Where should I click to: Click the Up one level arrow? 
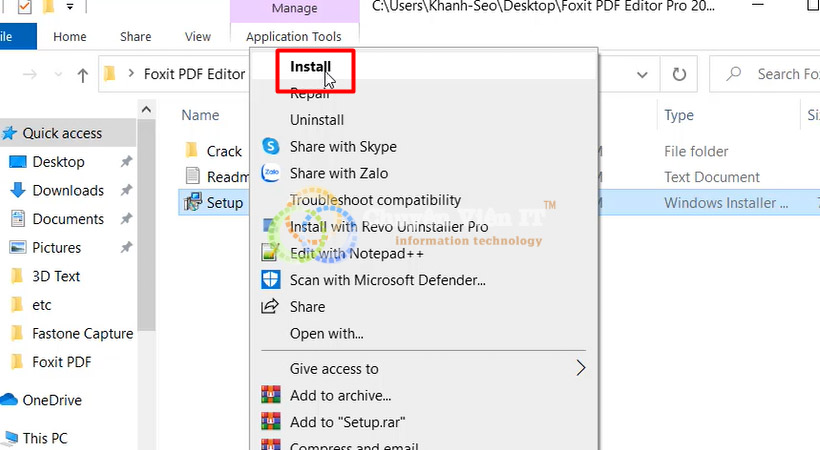(x=84, y=74)
